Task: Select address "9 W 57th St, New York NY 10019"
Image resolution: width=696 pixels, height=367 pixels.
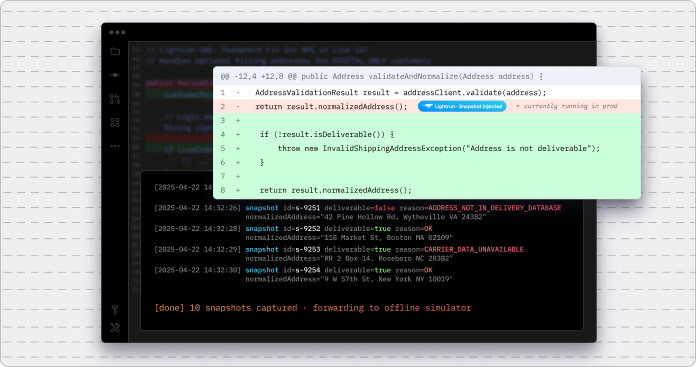Action: coord(386,279)
